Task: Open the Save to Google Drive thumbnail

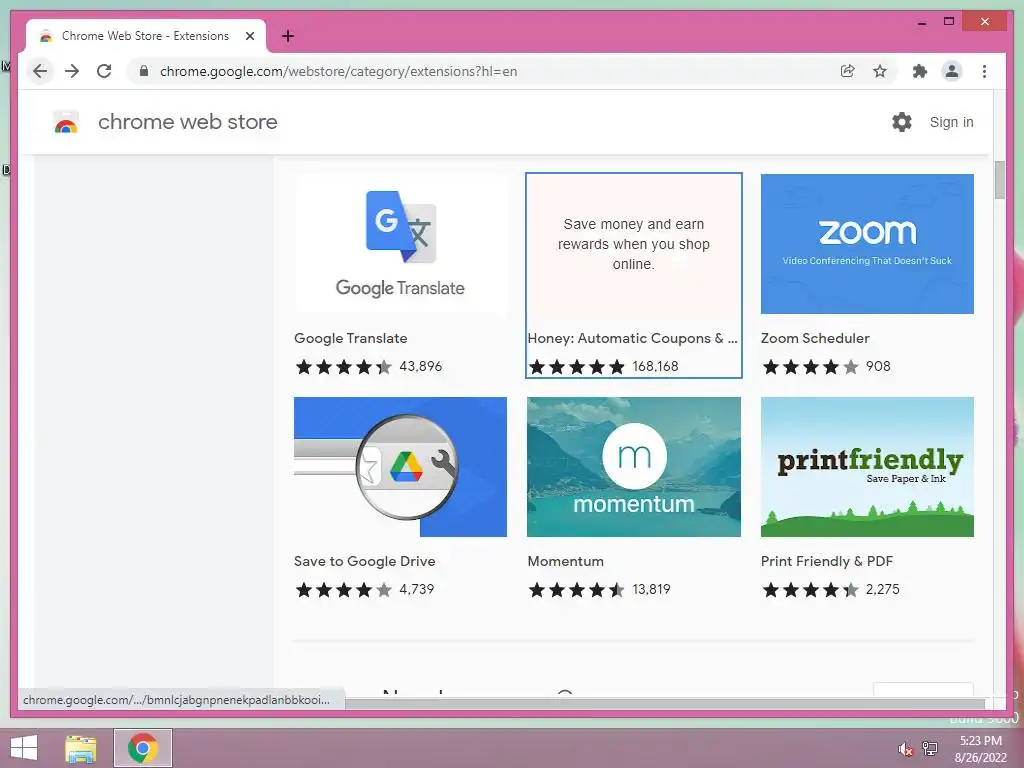Action: (400, 467)
